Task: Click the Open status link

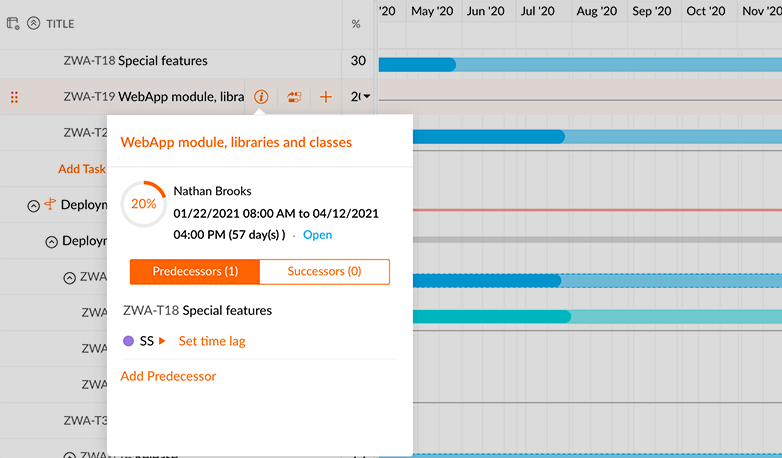Action: click(317, 235)
